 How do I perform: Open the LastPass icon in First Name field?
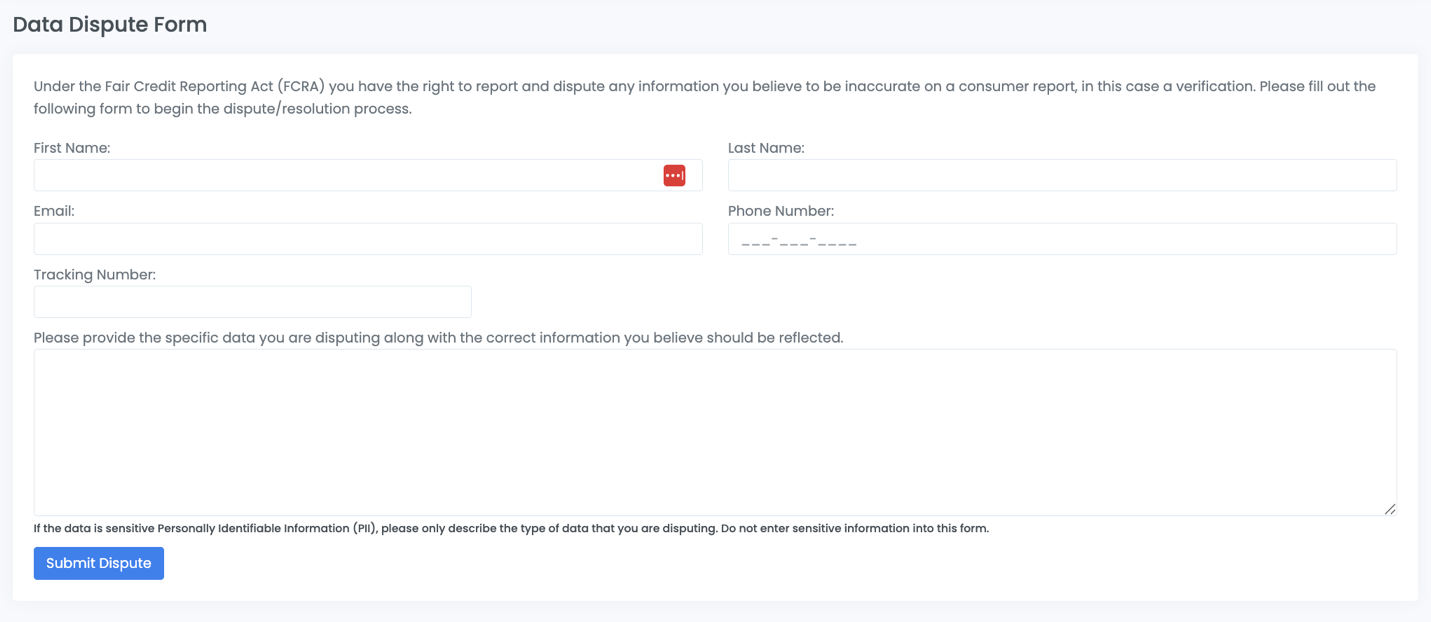click(x=675, y=174)
